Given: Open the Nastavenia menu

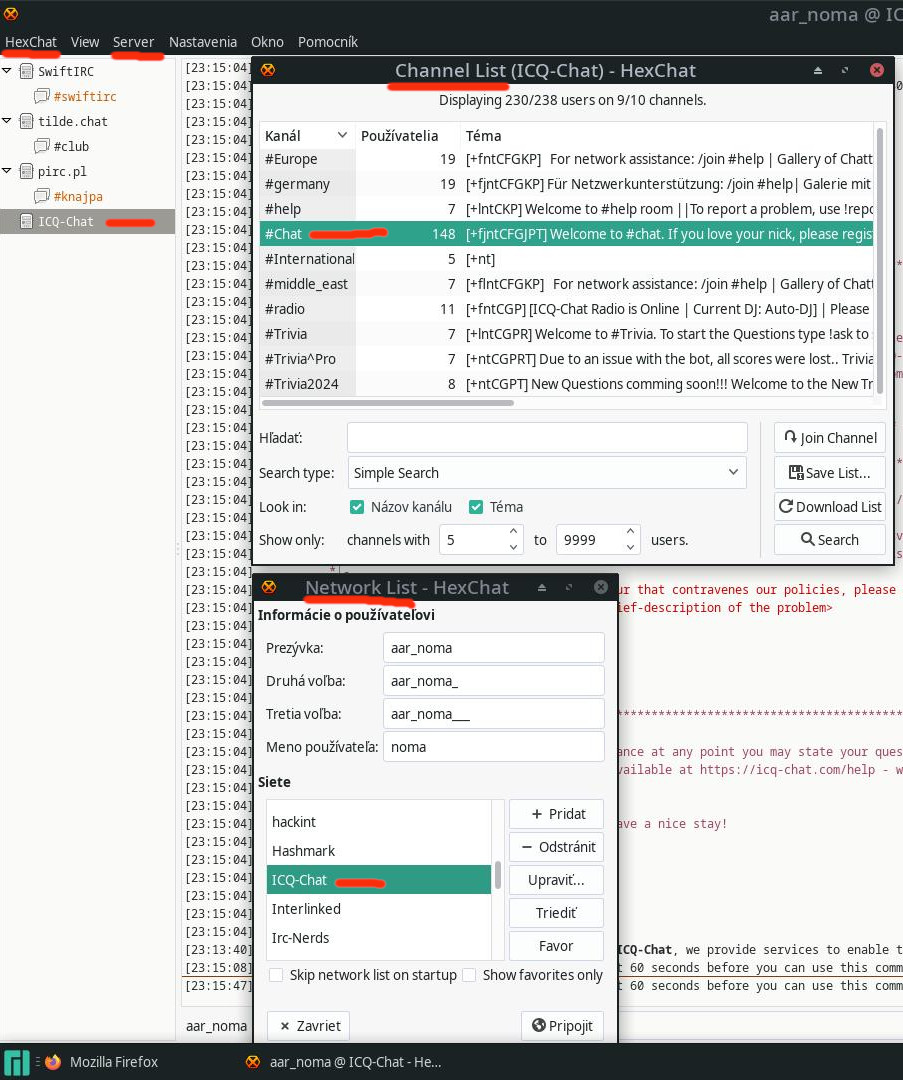Looking at the screenshot, I should coord(203,42).
